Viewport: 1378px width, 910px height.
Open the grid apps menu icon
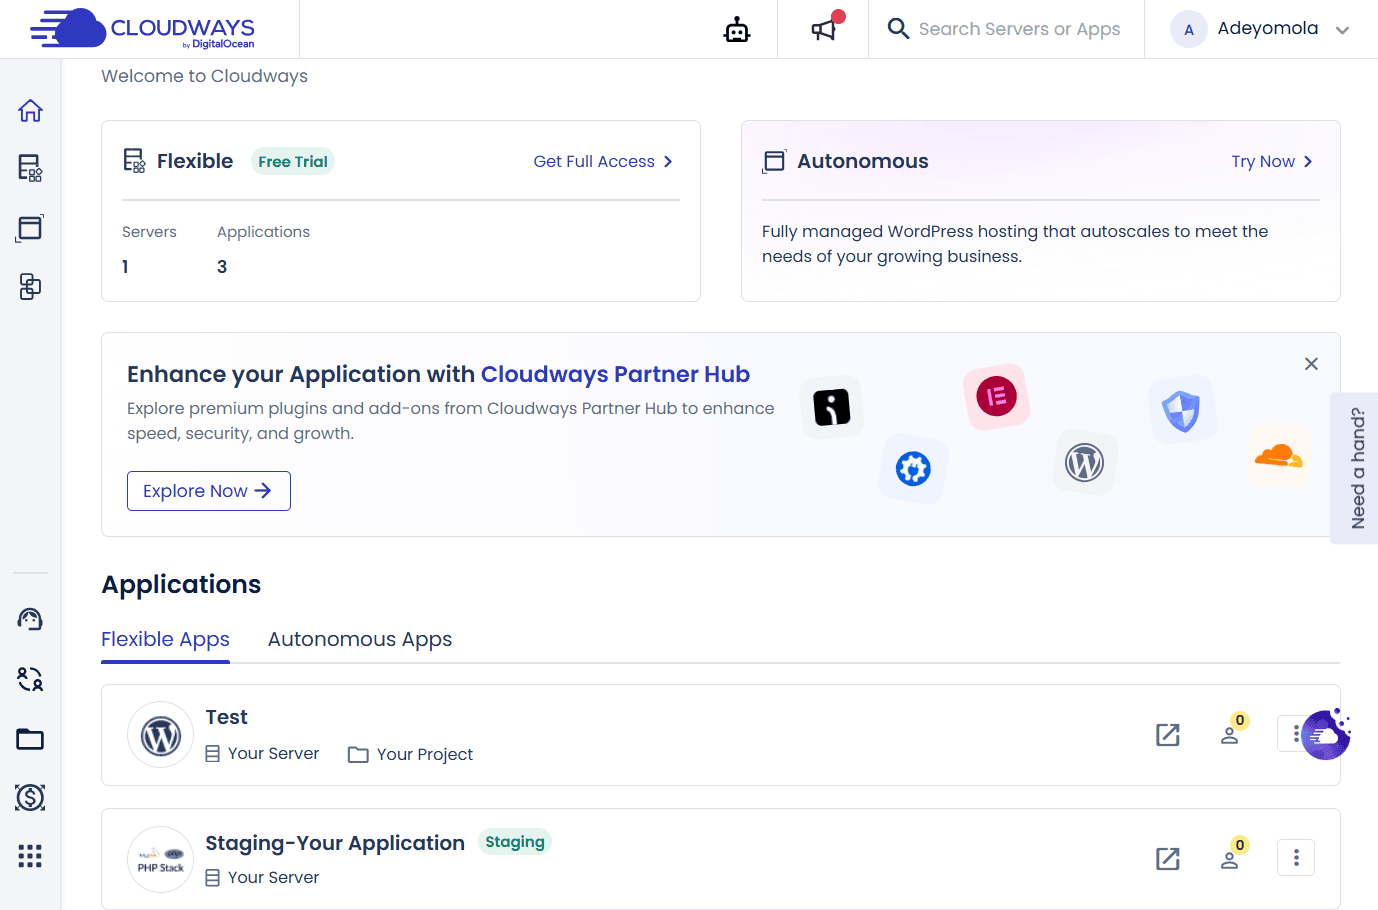coord(30,856)
